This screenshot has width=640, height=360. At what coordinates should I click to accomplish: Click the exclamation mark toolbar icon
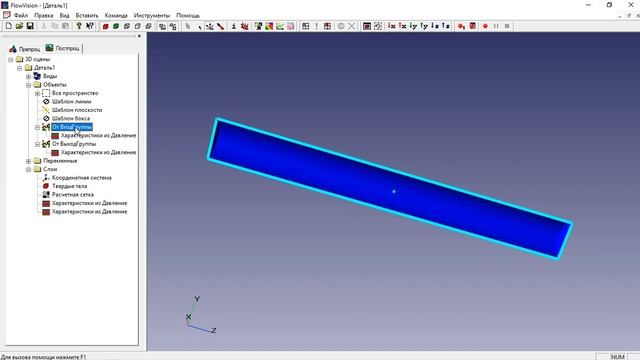316,26
